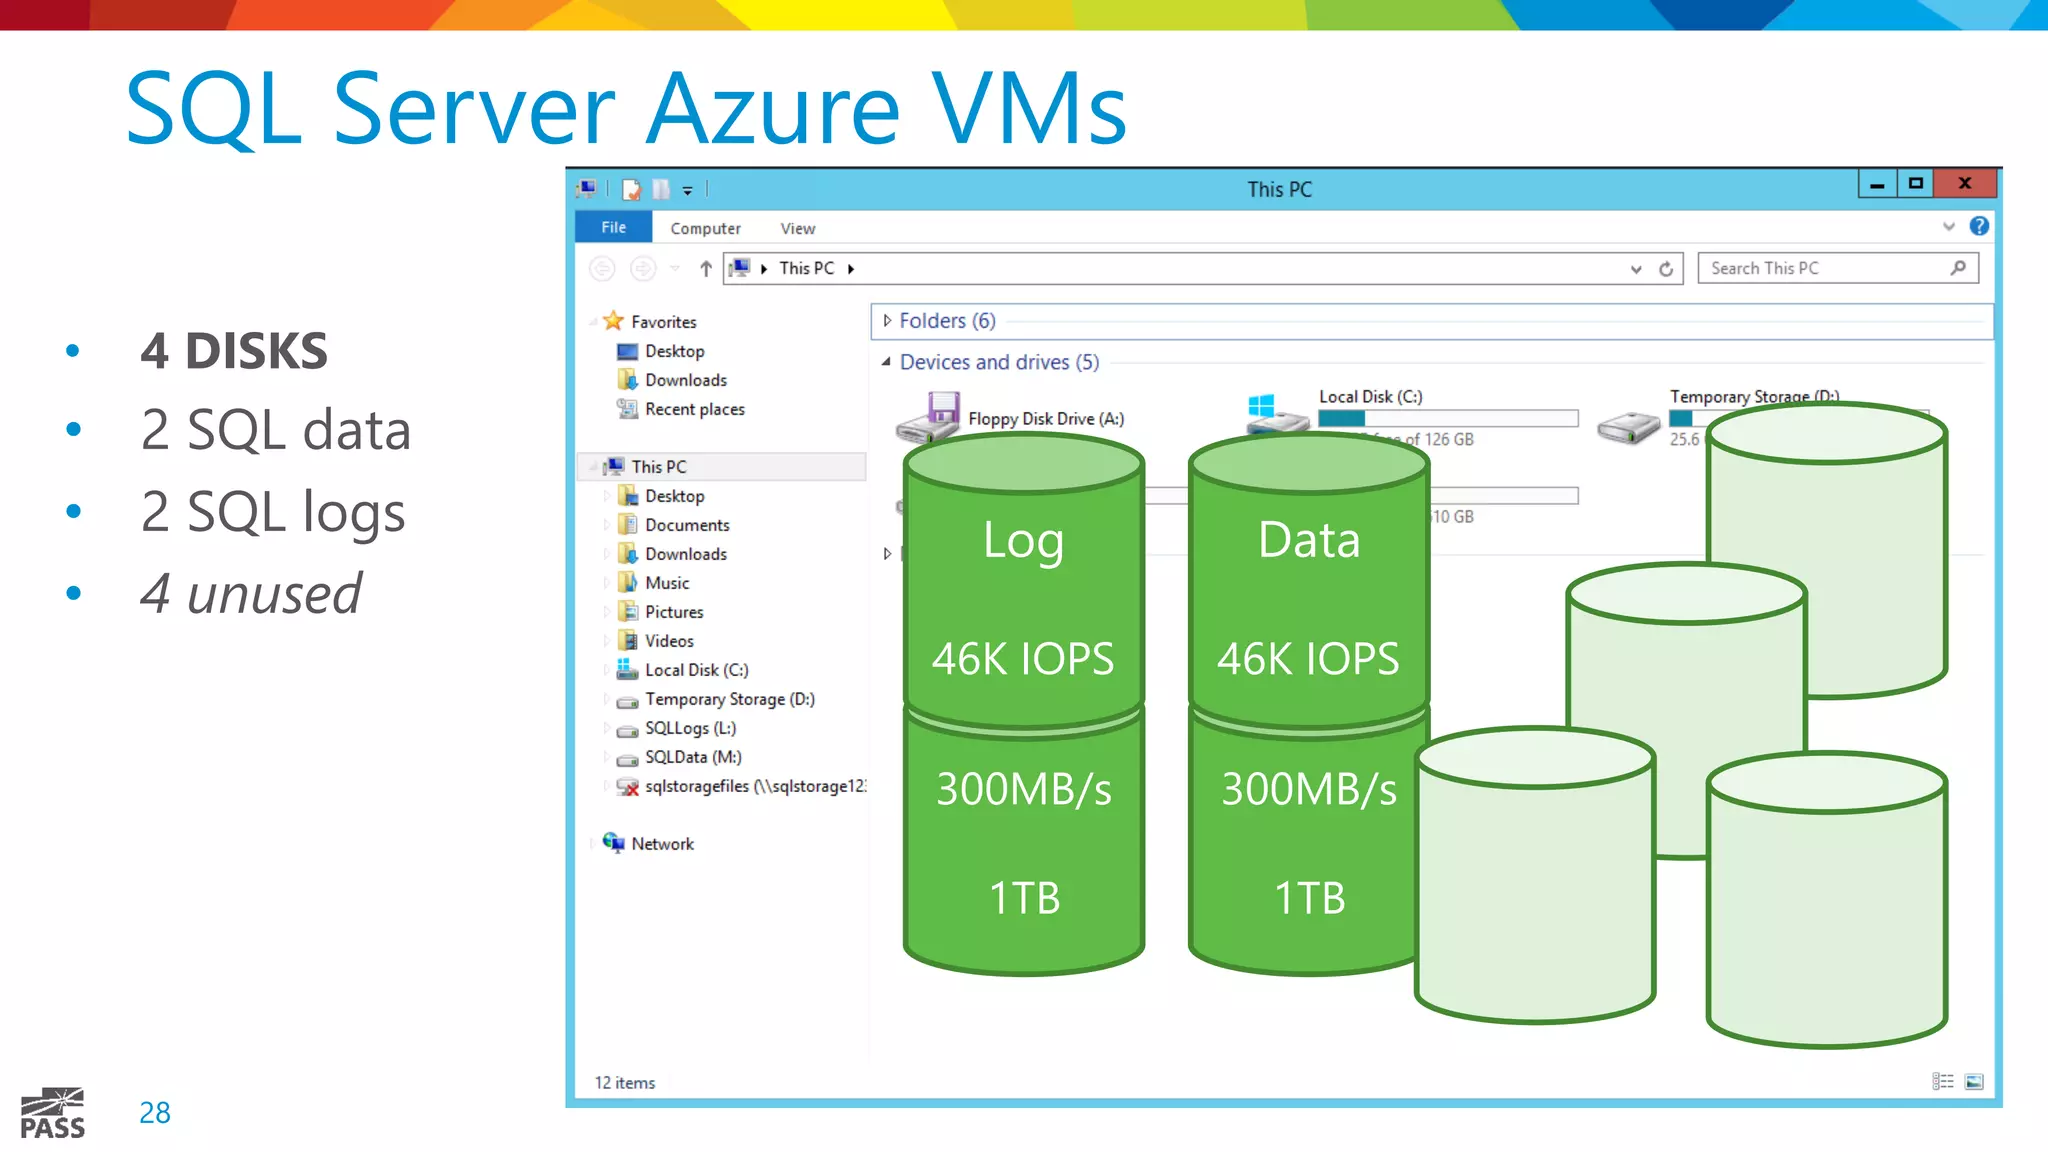Click the Up arrow navigation icon
This screenshot has width=2048, height=1152.
706,269
